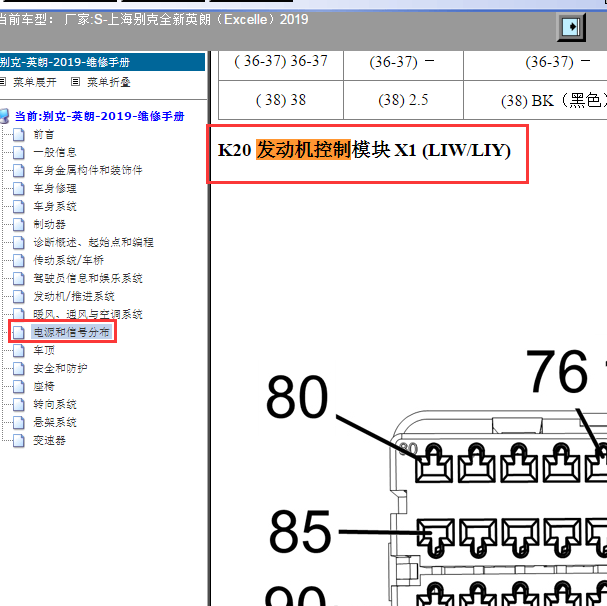Click page icon beside 制动器
Viewport: 607px width, 606px height.
(x=18, y=225)
